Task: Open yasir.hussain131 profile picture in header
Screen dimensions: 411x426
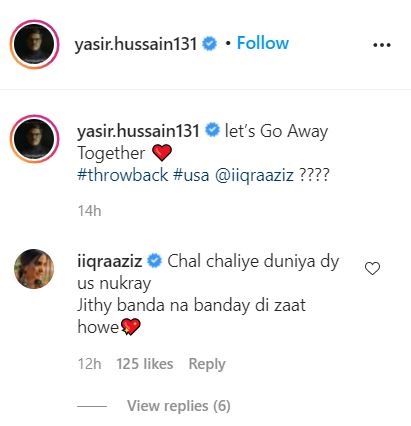Action: (34, 44)
